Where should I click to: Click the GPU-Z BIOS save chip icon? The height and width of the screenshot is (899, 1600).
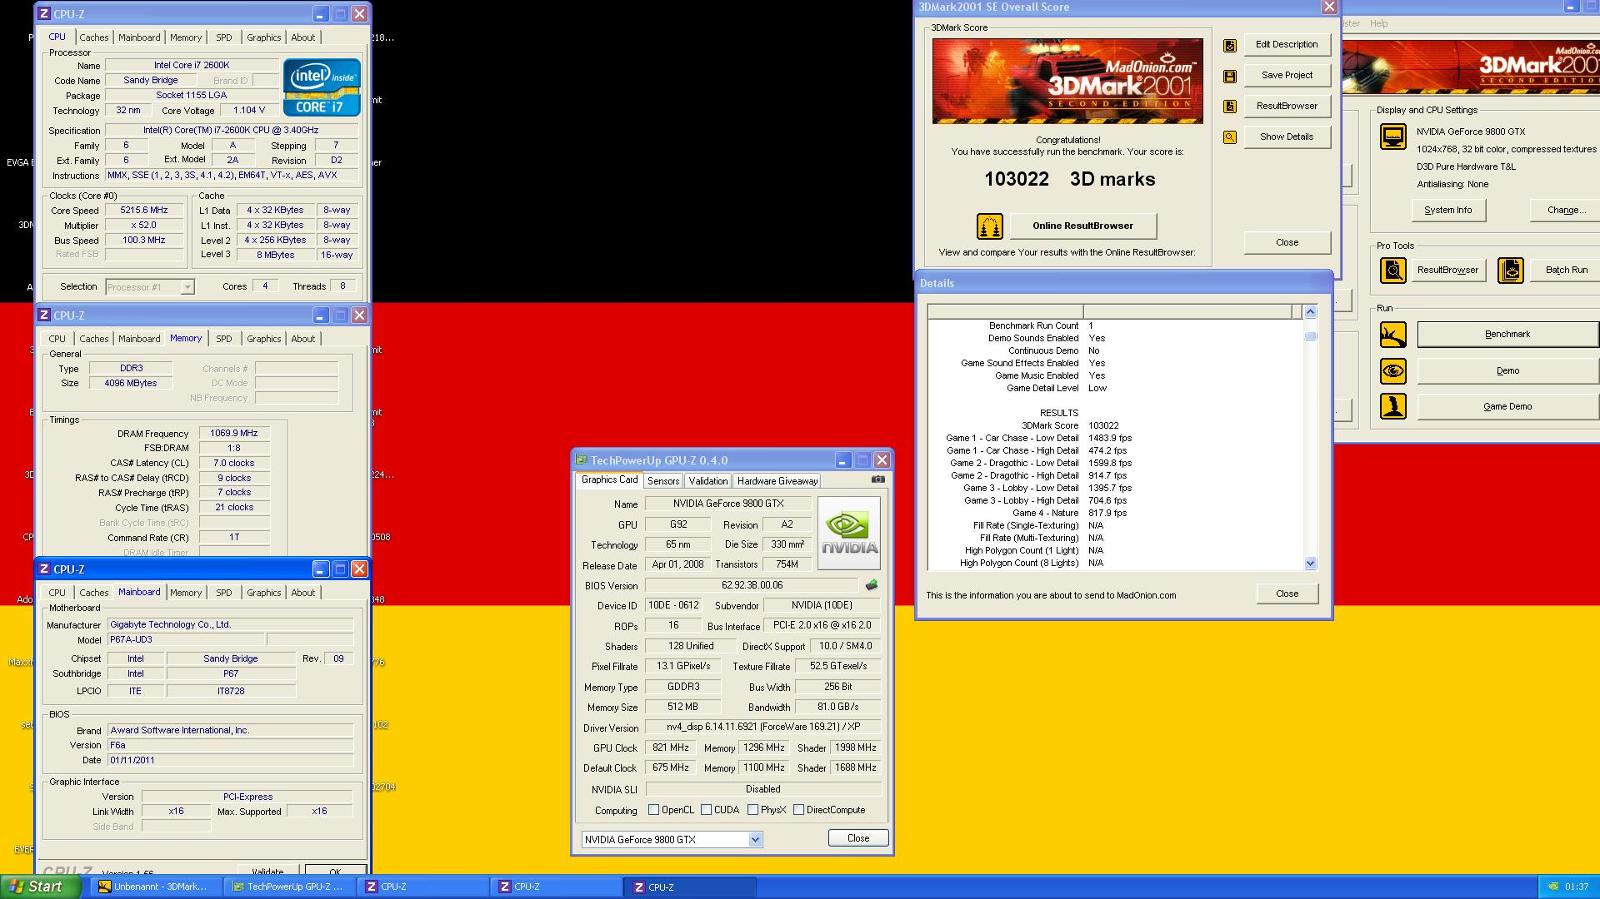point(872,585)
